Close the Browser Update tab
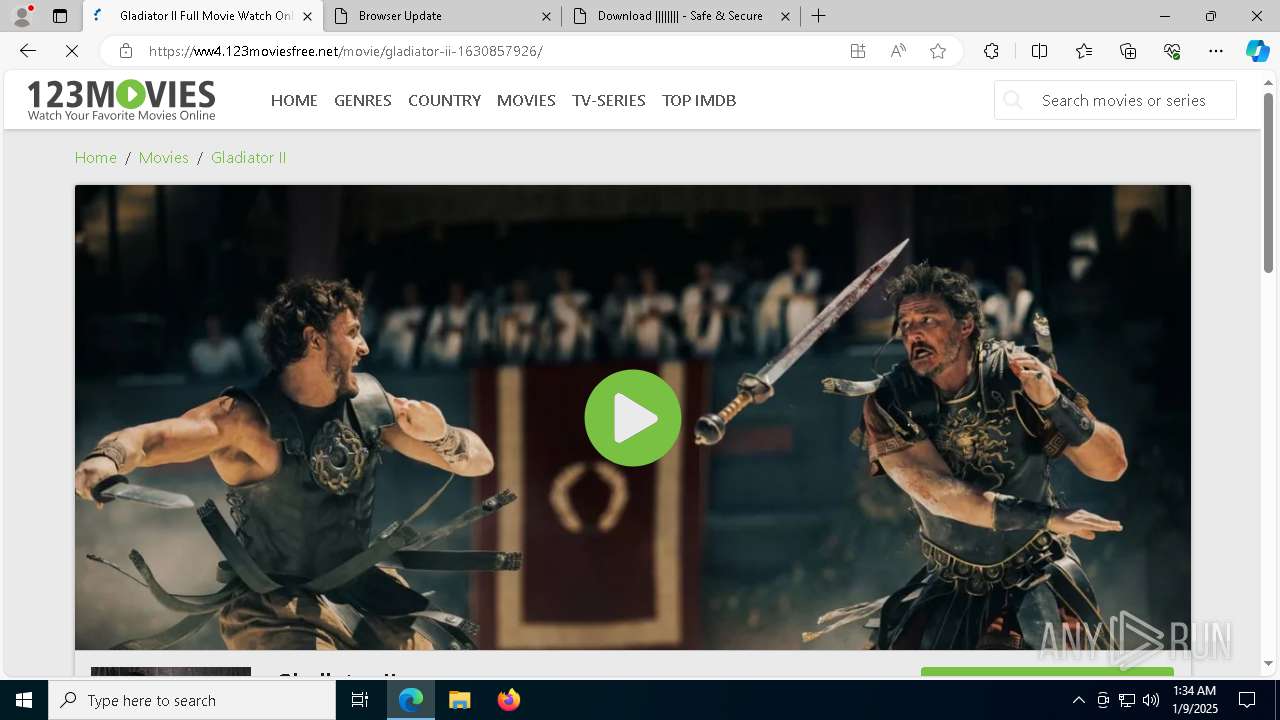This screenshot has height=720, width=1280. (x=546, y=16)
